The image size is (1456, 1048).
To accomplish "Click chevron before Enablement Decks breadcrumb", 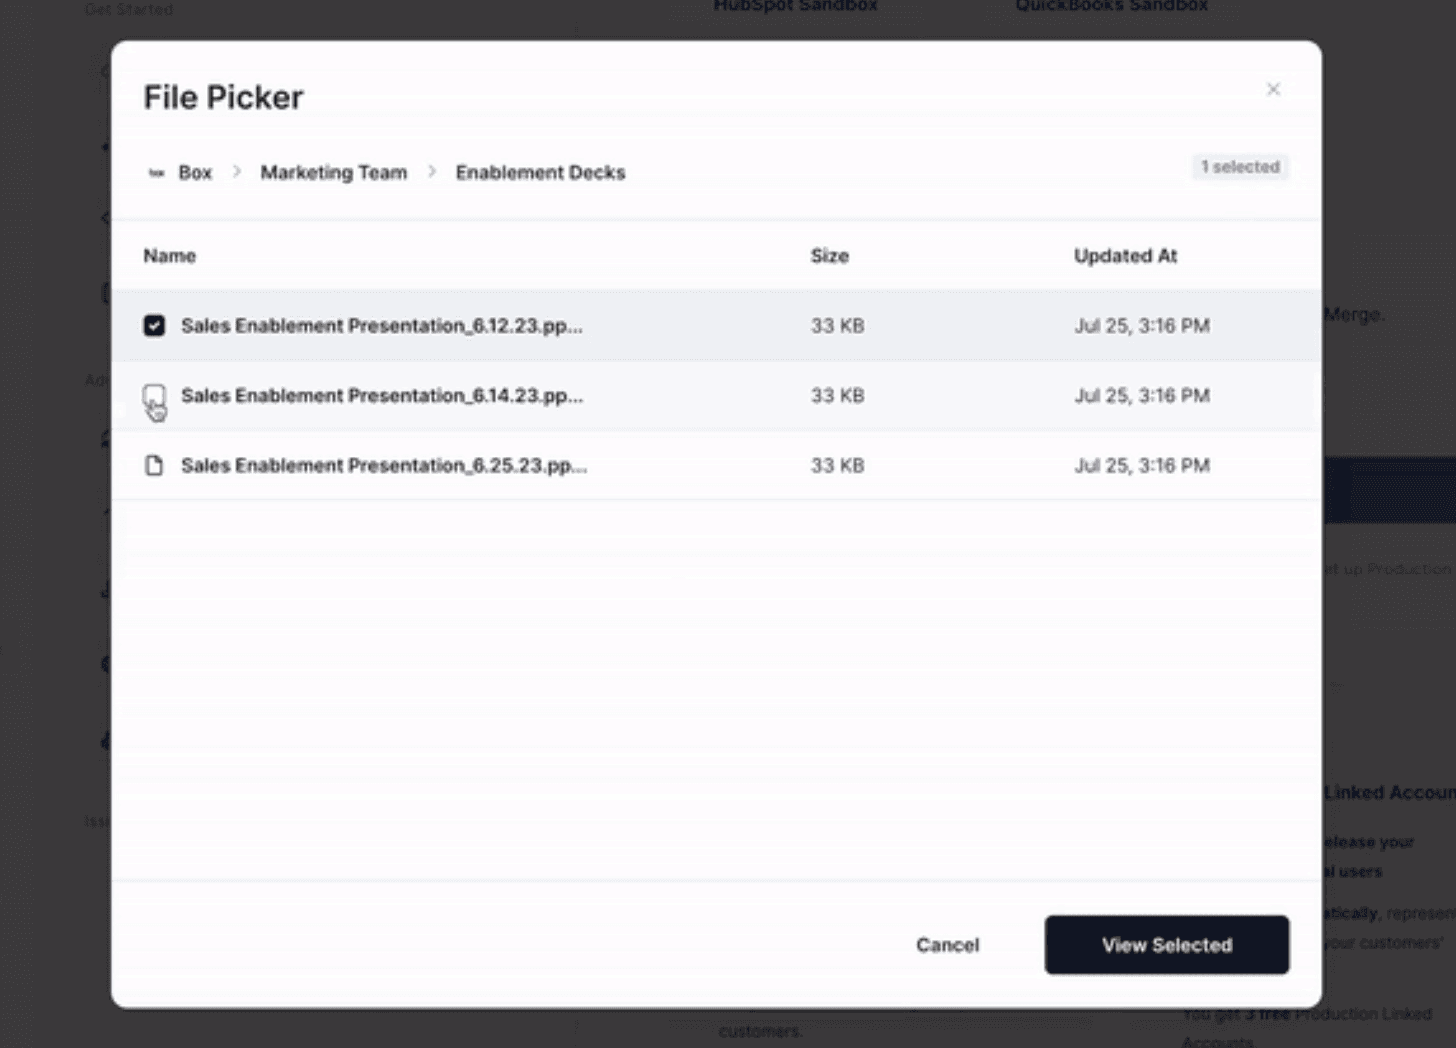I will click(x=432, y=172).
